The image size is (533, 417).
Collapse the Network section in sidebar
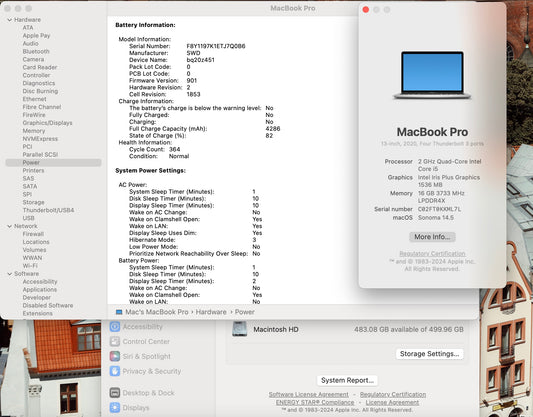(10, 226)
